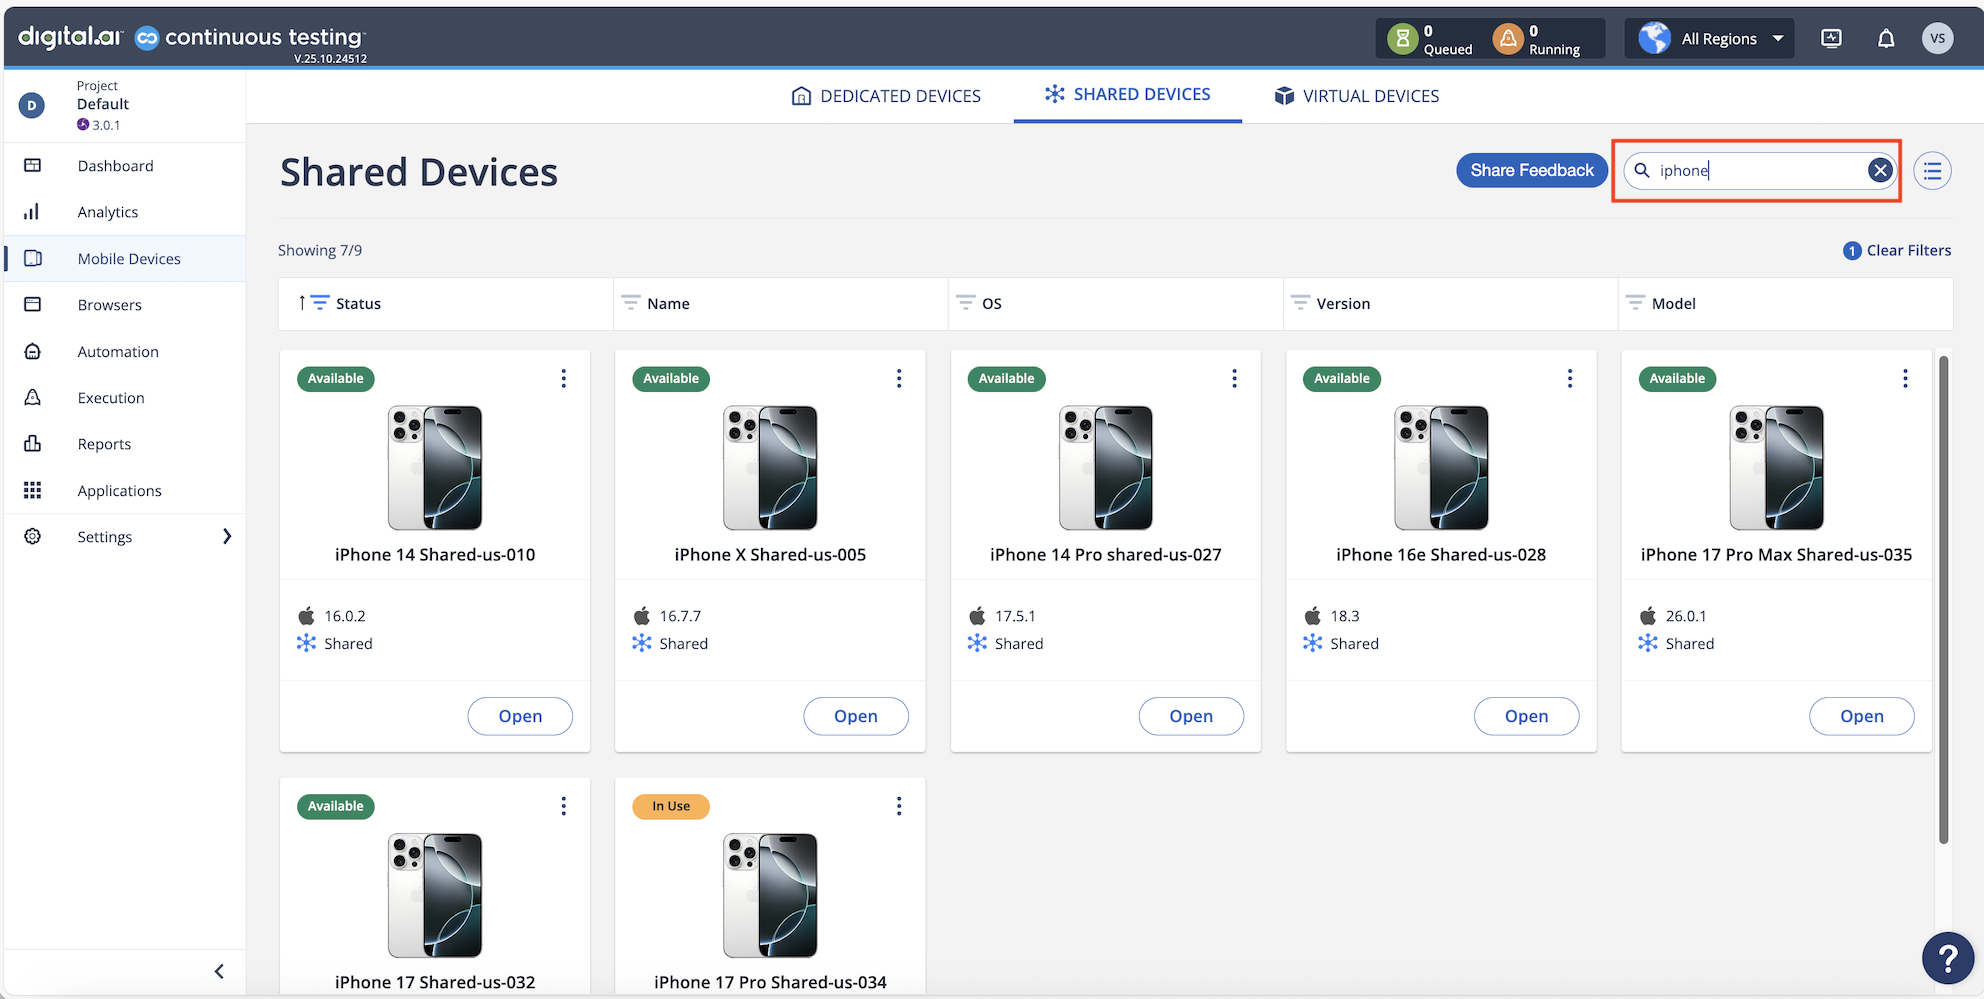Image resolution: width=1984 pixels, height=999 pixels.
Task: Open the monitor icon in top bar
Action: 1831,39
